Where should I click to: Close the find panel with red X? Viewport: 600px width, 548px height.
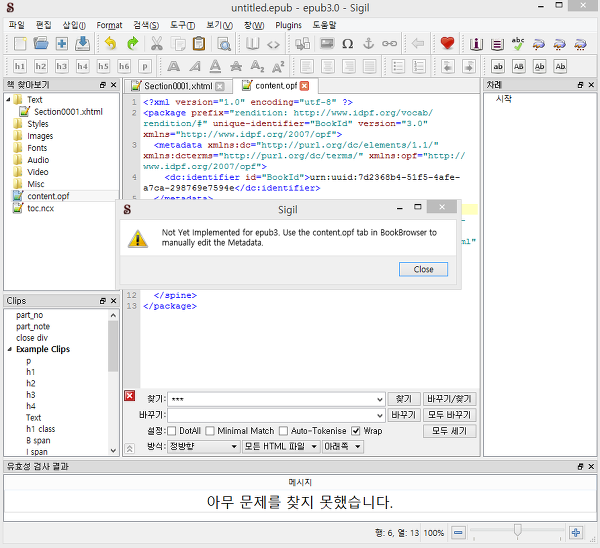[x=130, y=396]
